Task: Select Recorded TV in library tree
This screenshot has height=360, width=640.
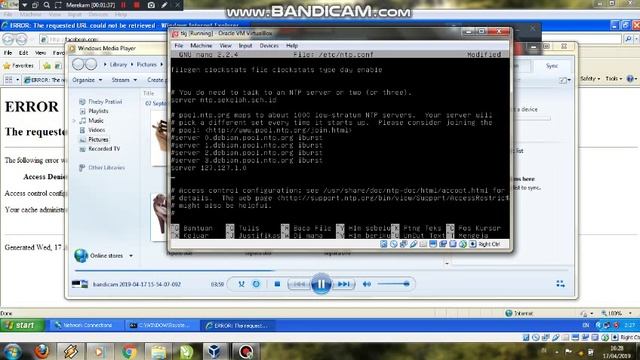Action: [104, 149]
